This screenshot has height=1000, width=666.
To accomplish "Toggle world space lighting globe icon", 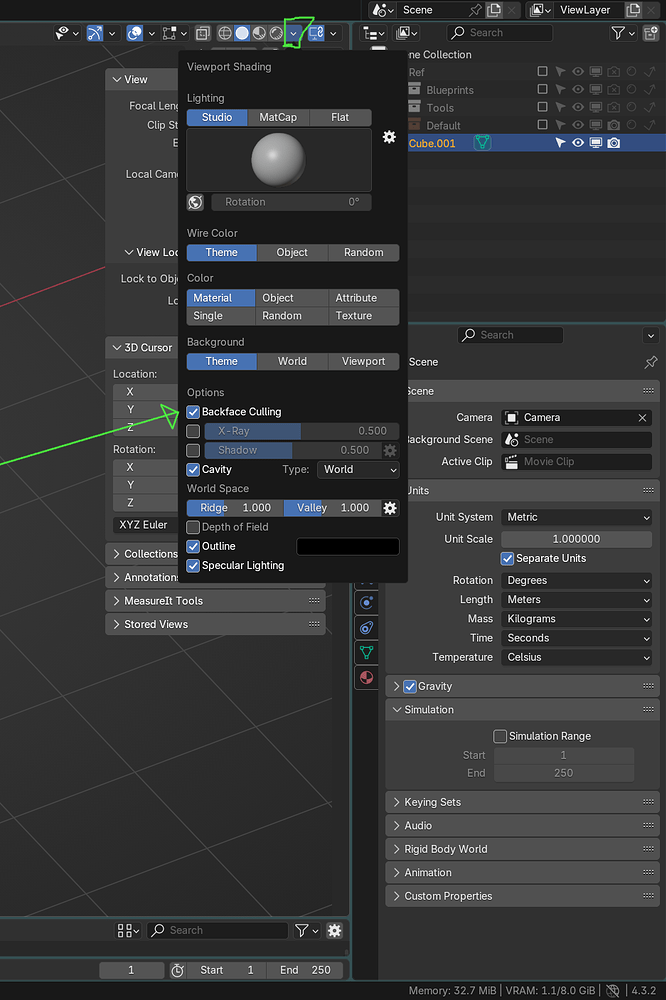I will click(195, 202).
